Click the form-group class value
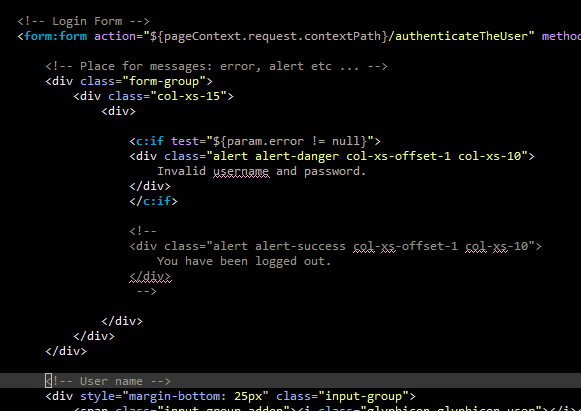The height and width of the screenshot is (411, 581). [x=167, y=81]
